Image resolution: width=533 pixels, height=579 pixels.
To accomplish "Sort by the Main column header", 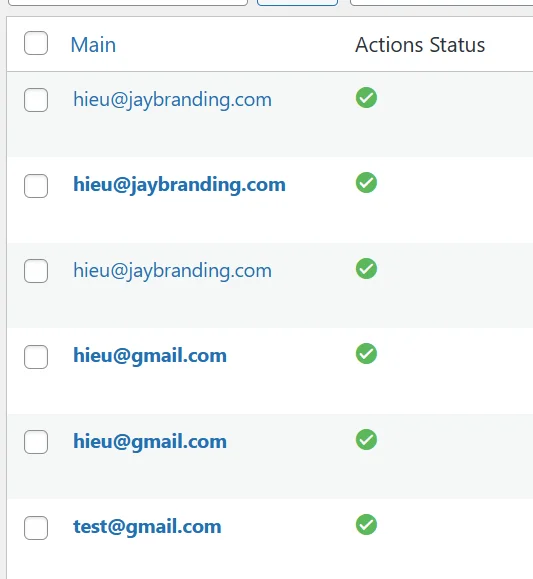I will coord(93,45).
